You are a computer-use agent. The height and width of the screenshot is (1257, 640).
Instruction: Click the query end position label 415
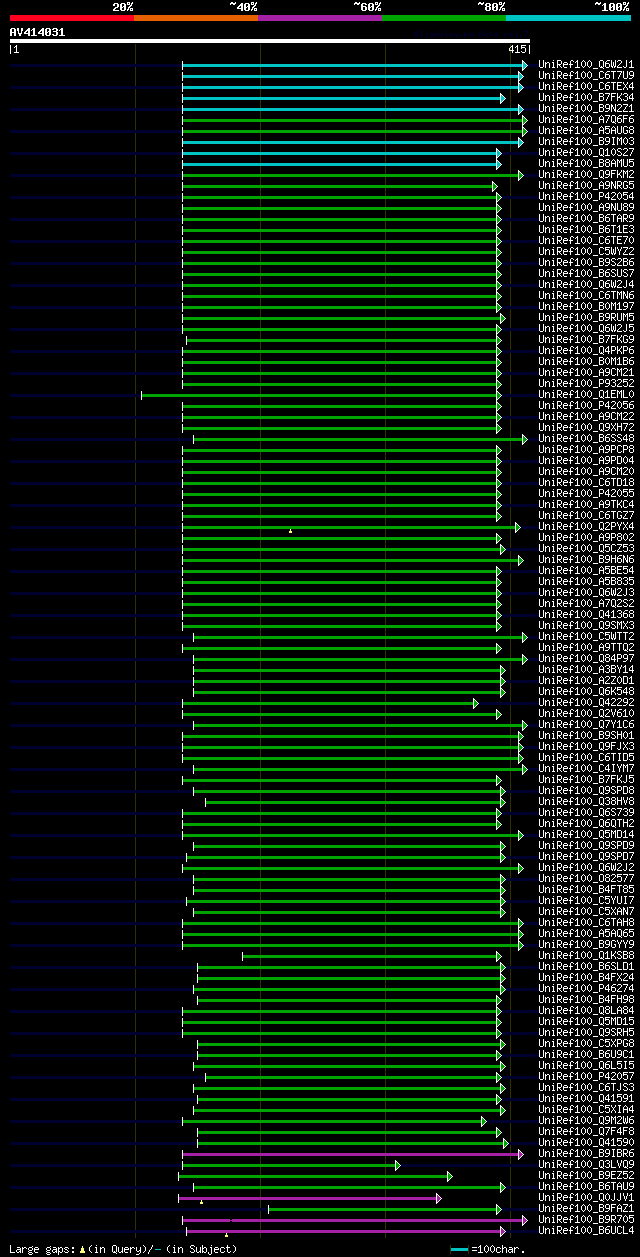tap(517, 49)
